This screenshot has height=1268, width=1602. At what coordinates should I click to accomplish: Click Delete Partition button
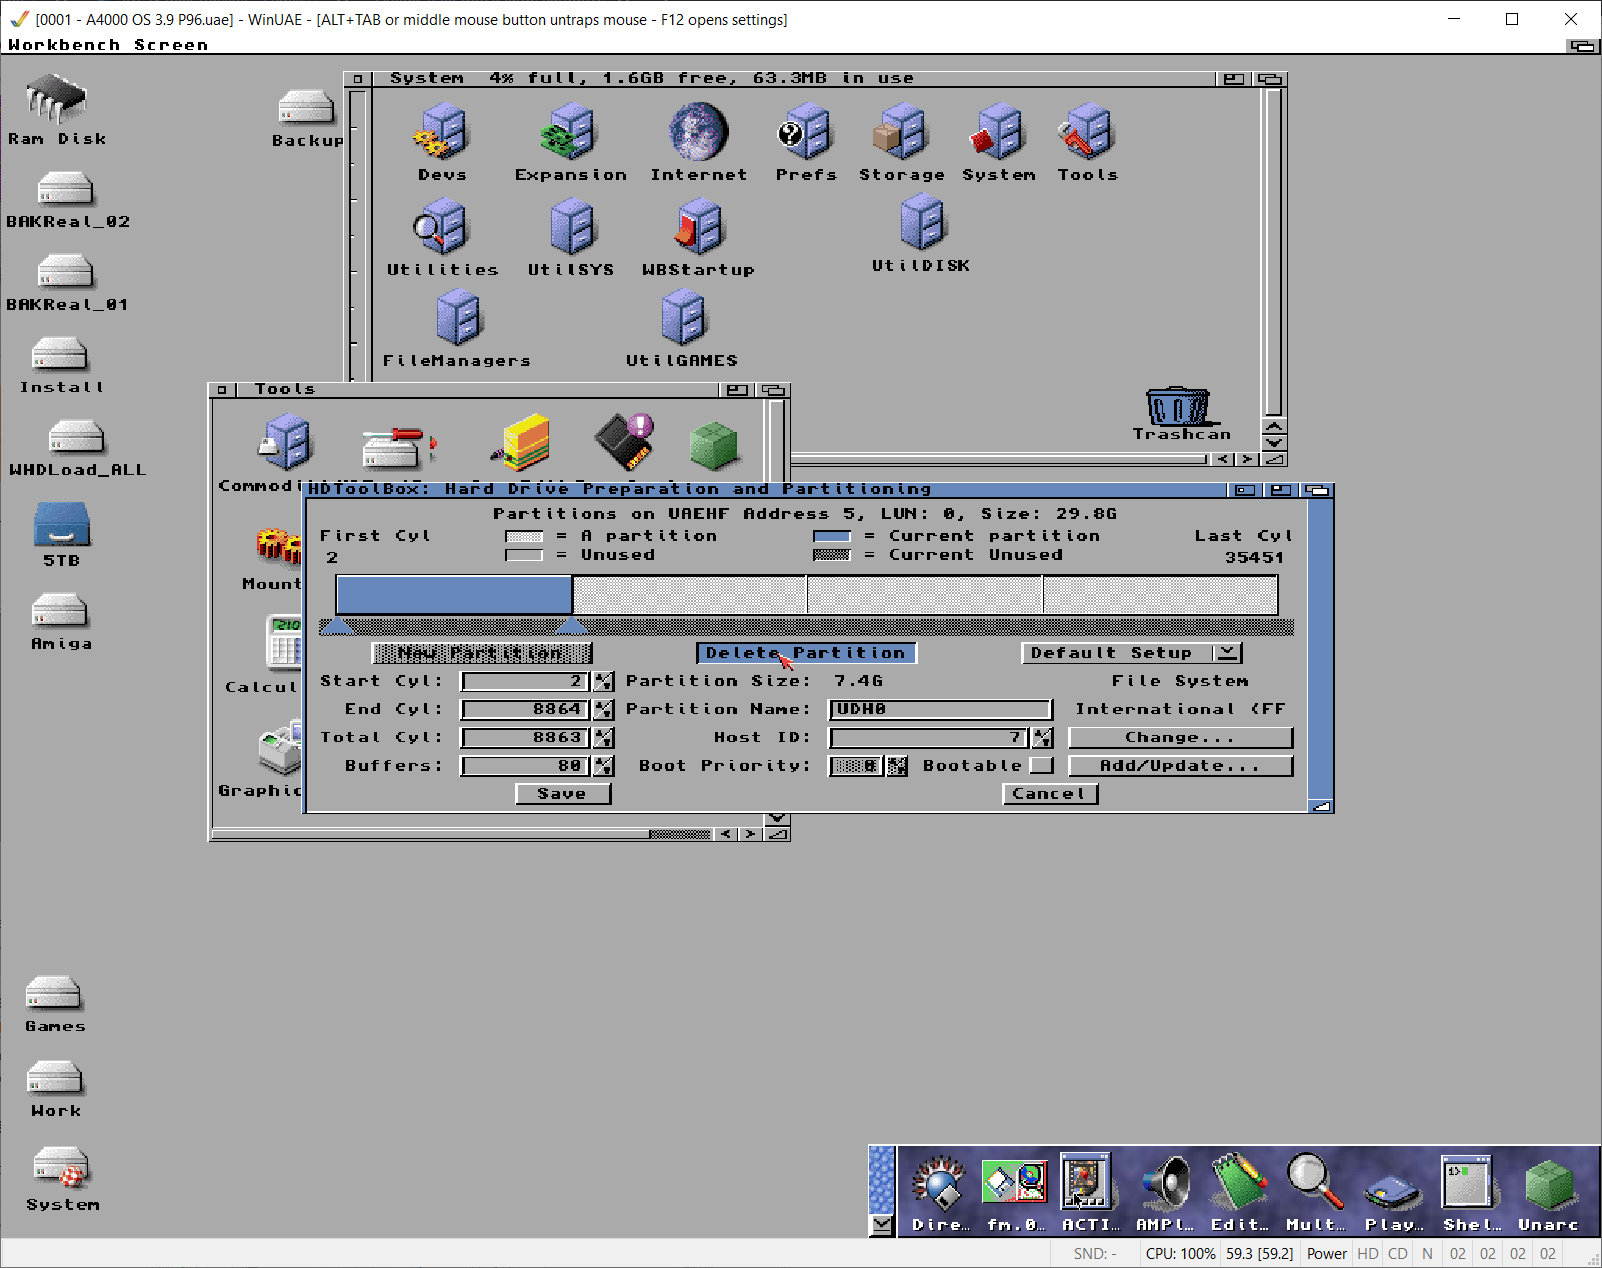[x=806, y=653]
